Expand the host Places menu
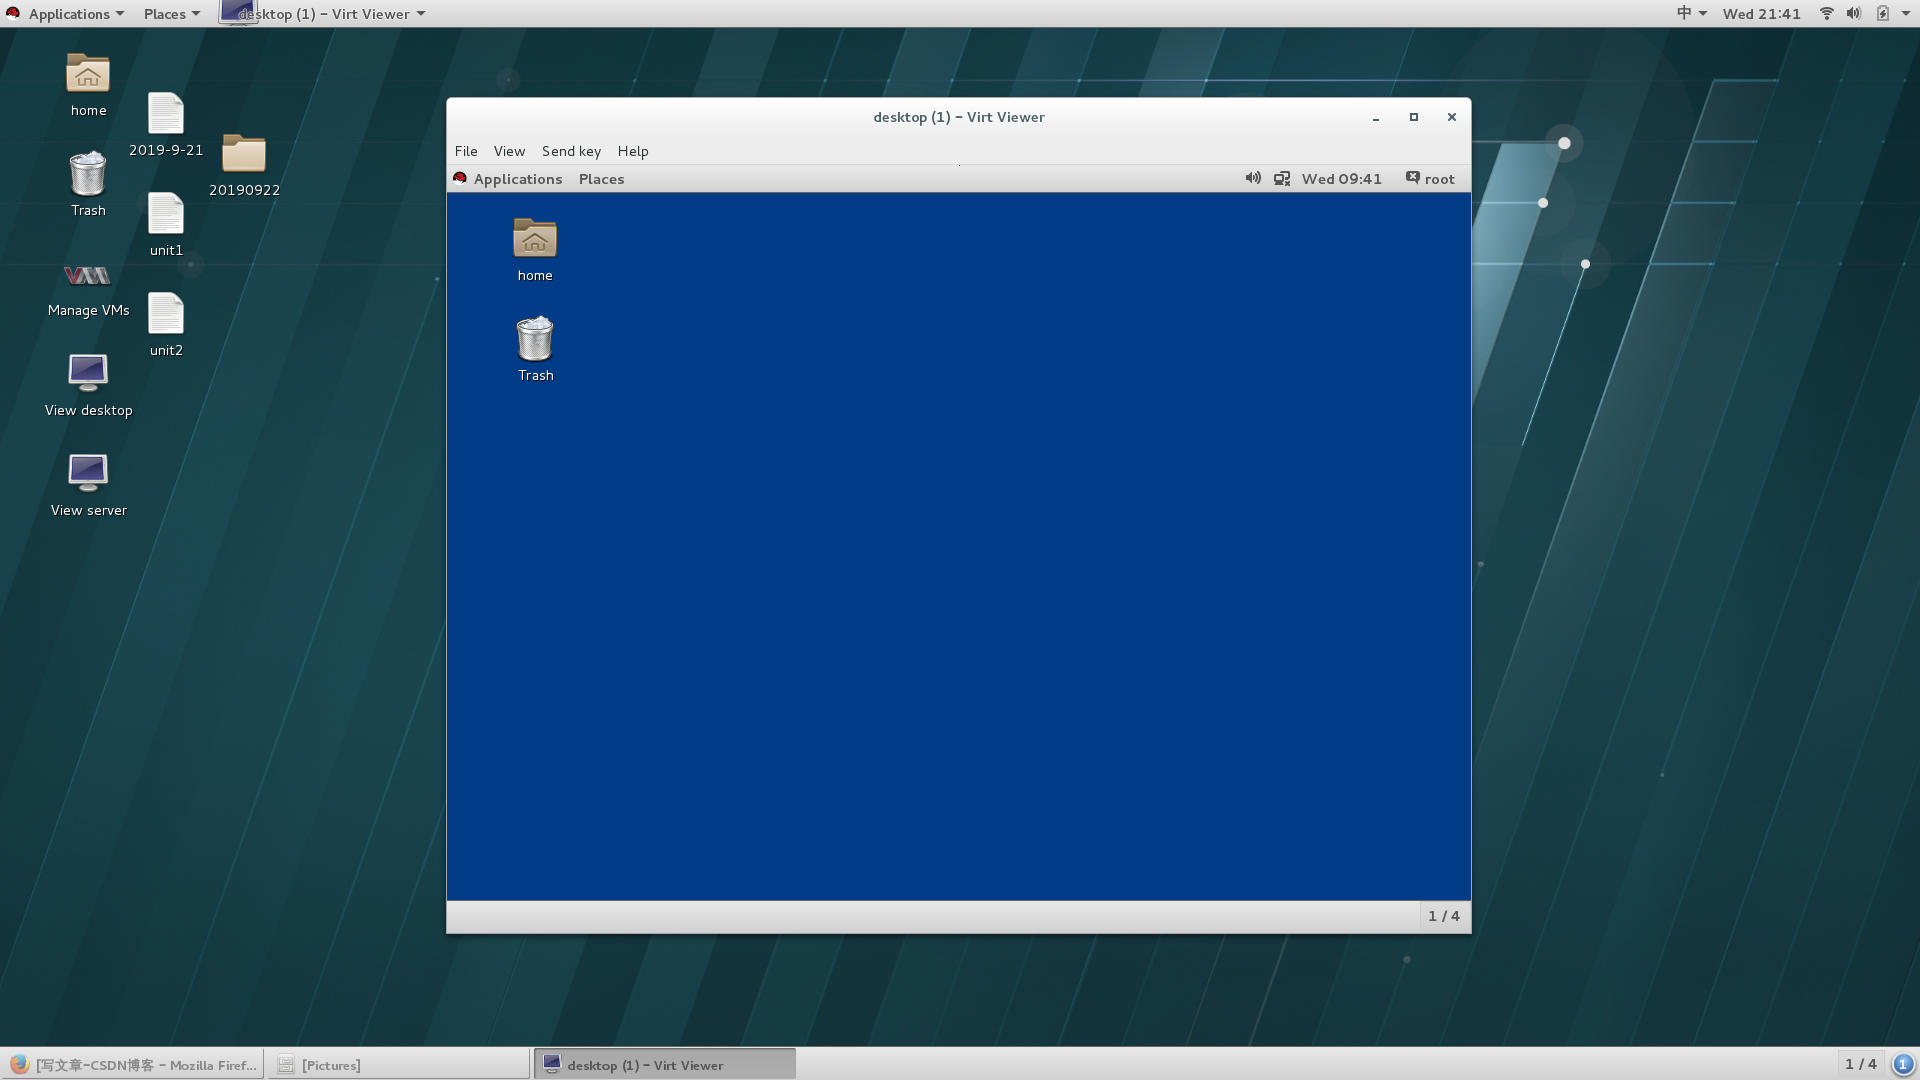The height and width of the screenshot is (1080, 1920). [171, 14]
